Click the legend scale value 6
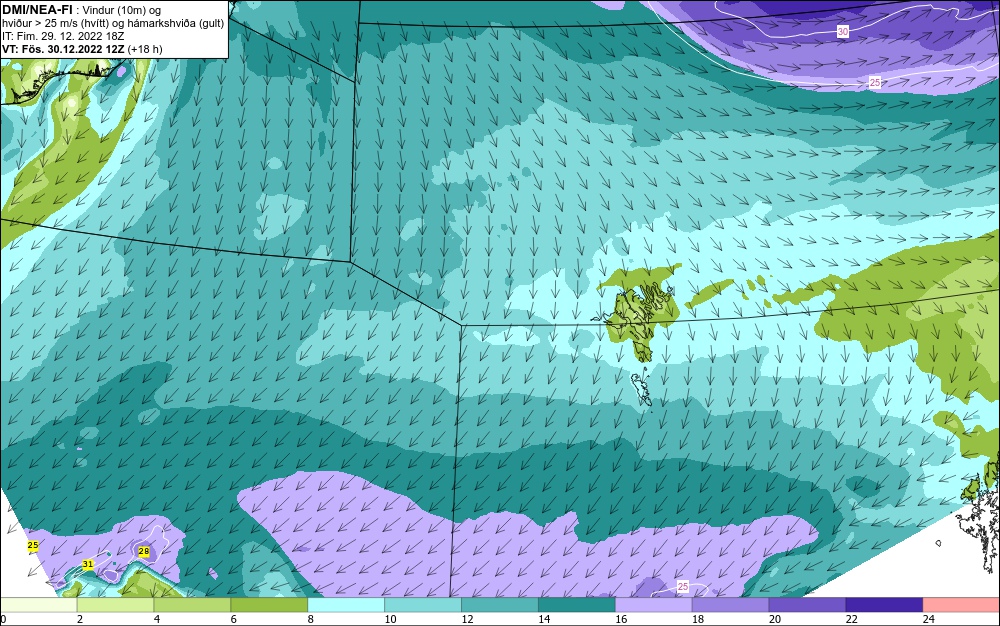The image size is (1000, 626). (x=233, y=619)
